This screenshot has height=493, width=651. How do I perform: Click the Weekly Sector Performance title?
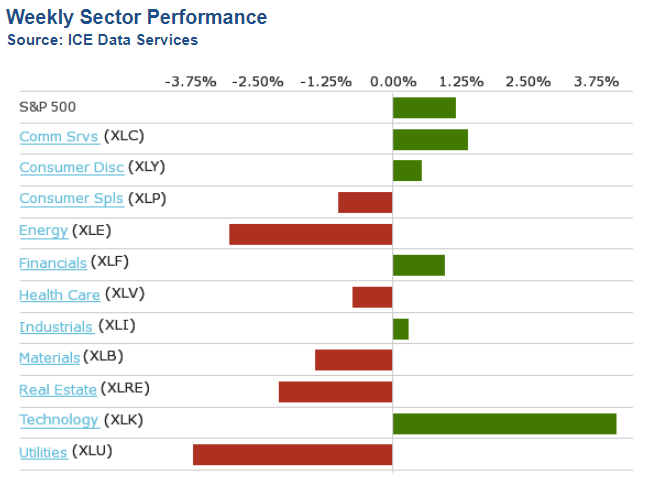(x=137, y=17)
